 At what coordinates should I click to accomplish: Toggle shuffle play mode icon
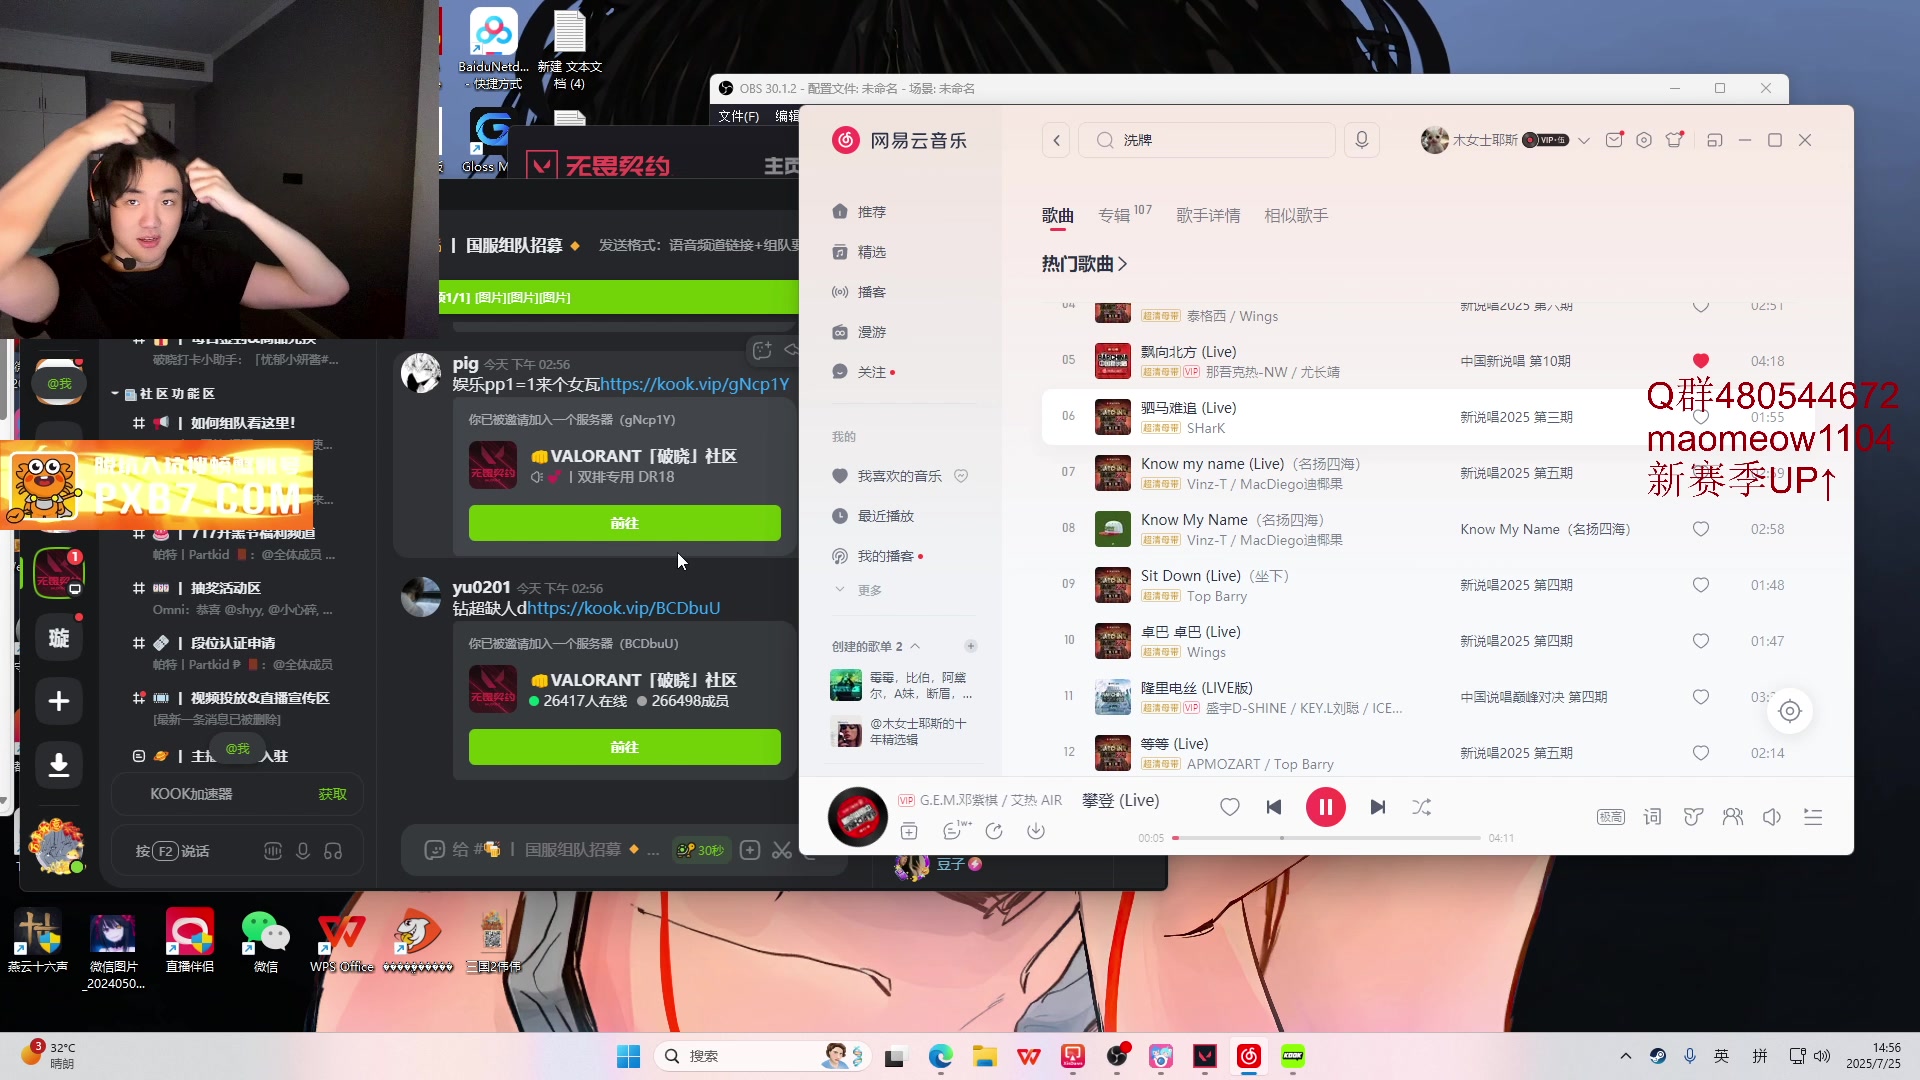pyautogui.click(x=1421, y=807)
